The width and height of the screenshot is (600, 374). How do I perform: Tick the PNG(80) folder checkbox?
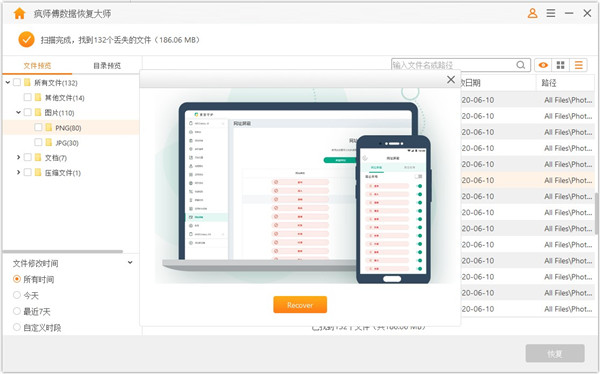coord(38,127)
